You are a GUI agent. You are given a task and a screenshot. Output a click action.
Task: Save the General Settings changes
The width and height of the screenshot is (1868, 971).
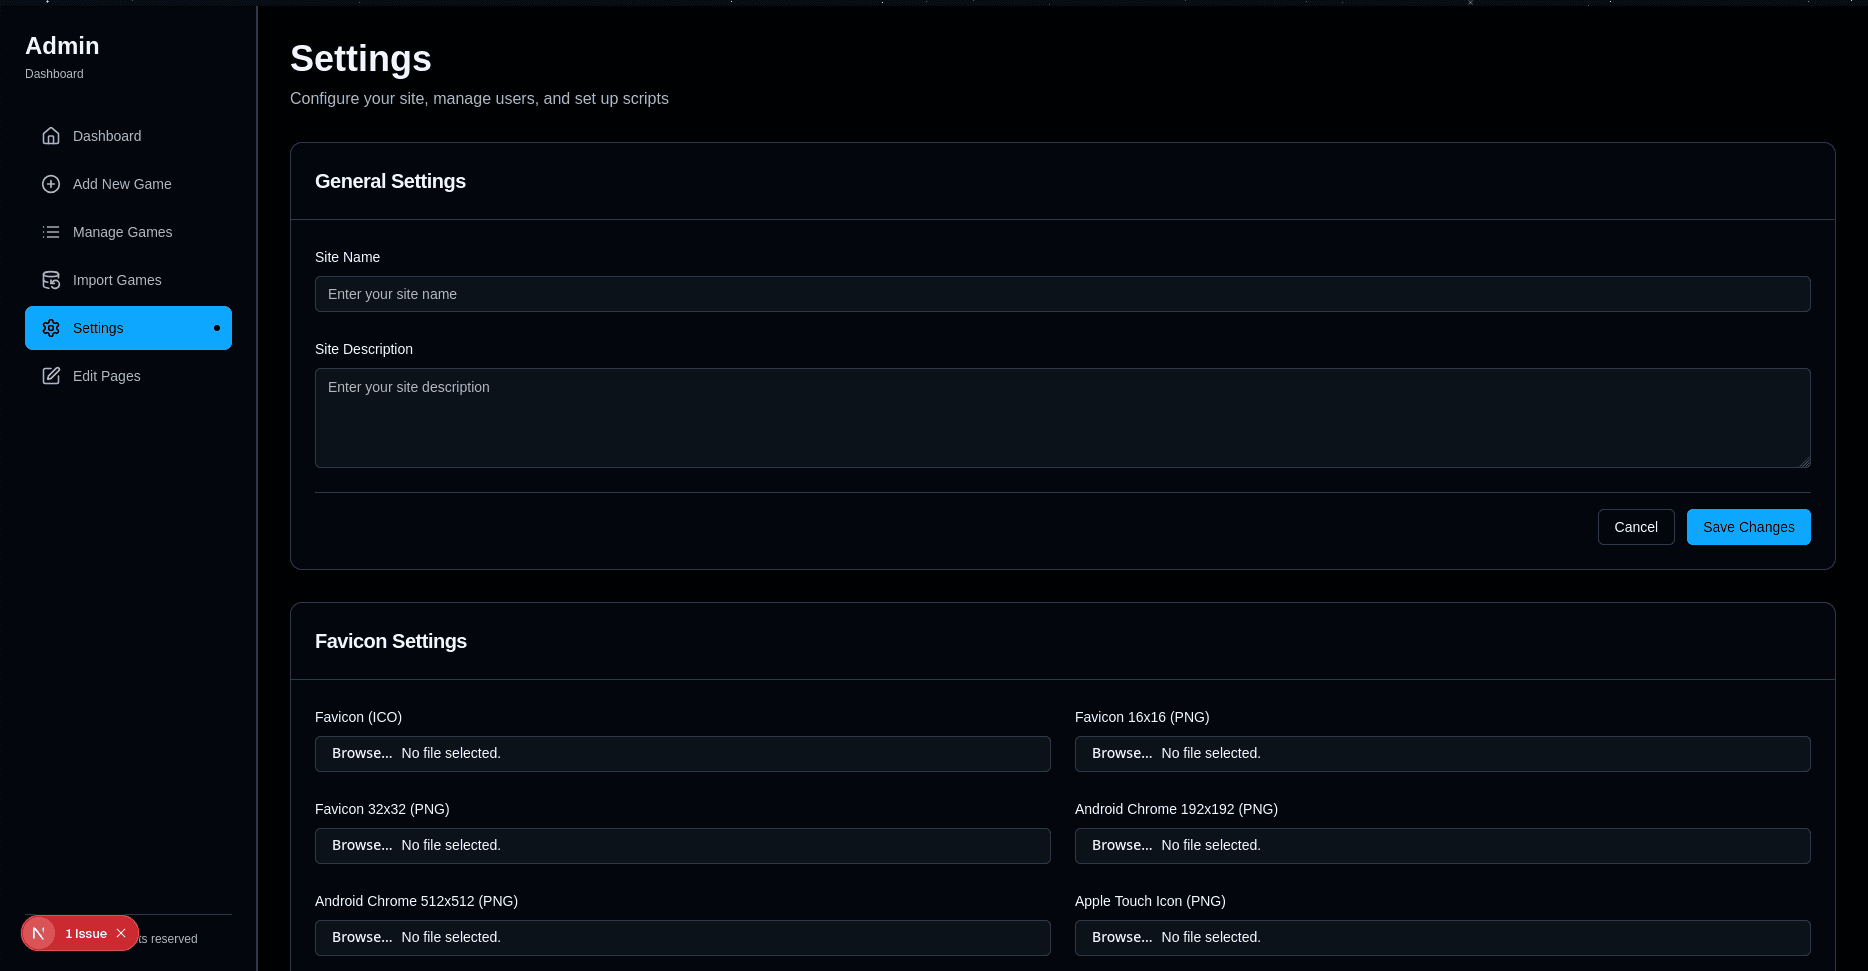pos(1748,527)
